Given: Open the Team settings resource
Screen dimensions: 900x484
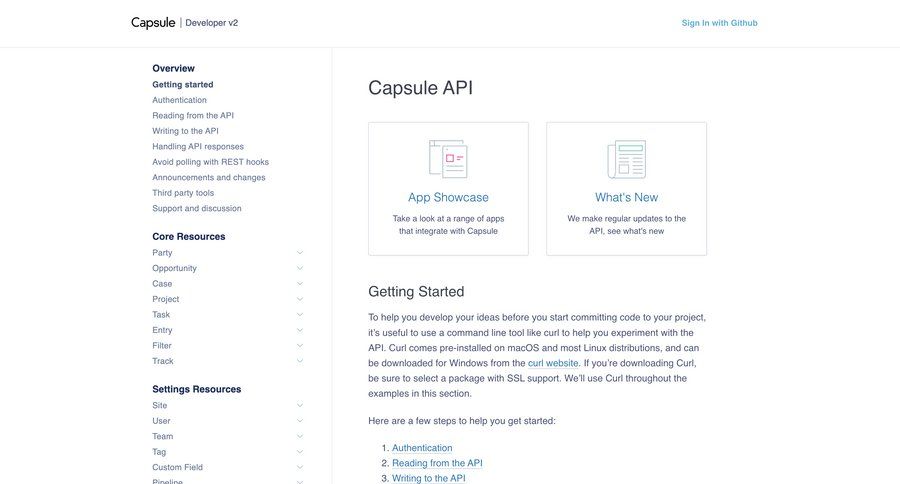Looking at the screenshot, I should pos(163,436).
